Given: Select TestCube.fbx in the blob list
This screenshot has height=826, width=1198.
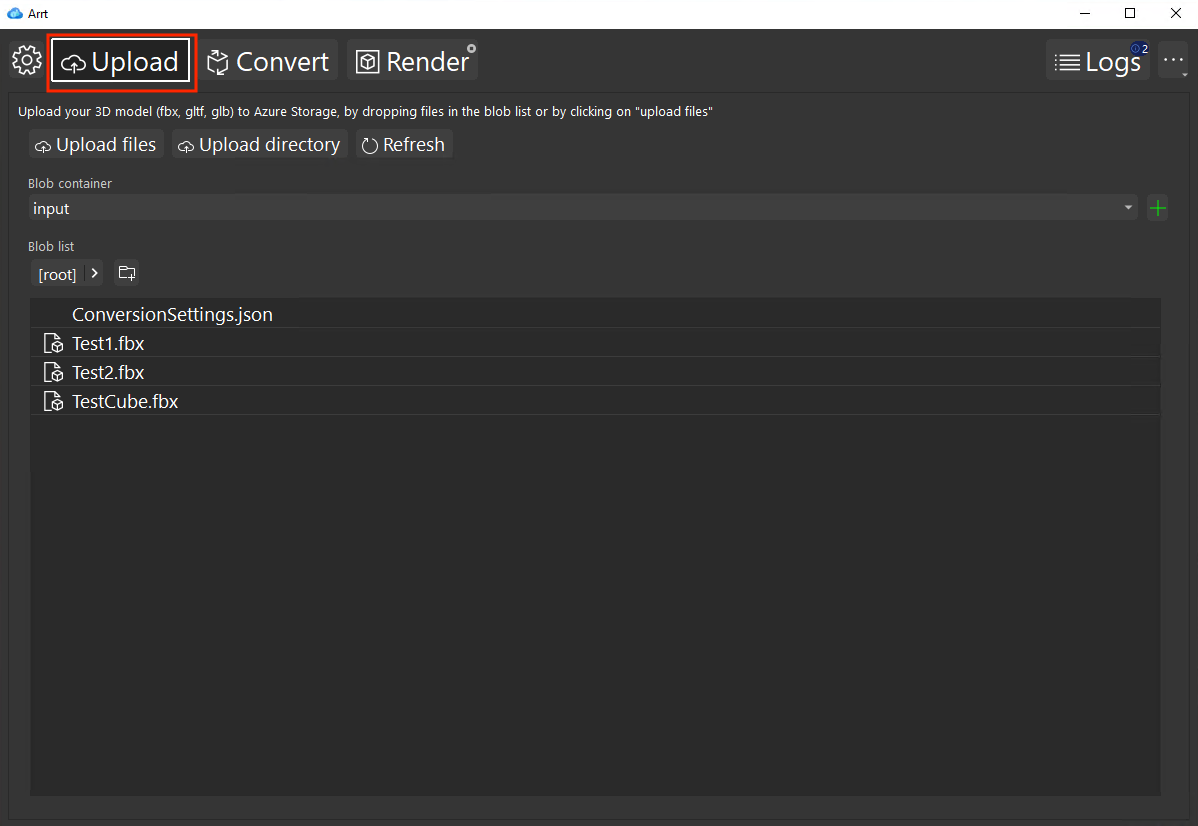Looking at the screenshot, I should [x=595, y=401].
